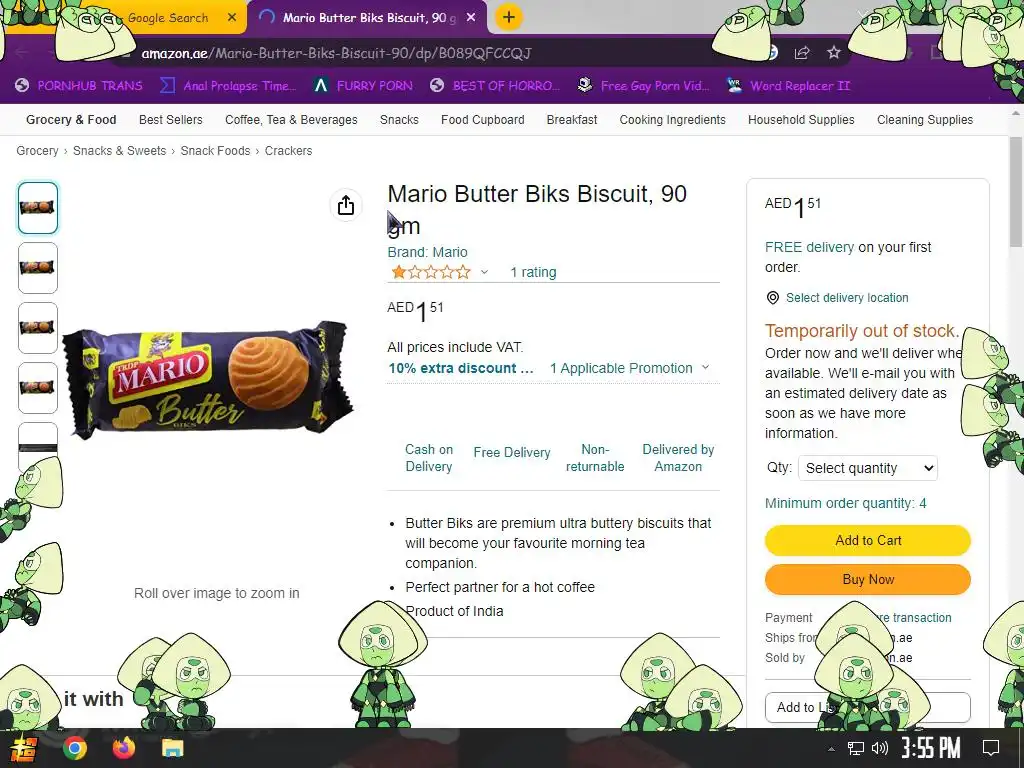Click the page vertical scrollbar
This screenshot has width=1024, height=768.
[x=1016, y=192]
